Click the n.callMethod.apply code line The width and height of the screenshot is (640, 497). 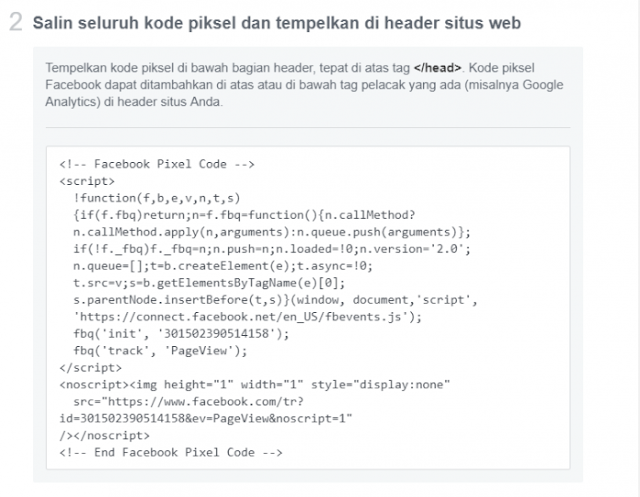pos(272,232)
